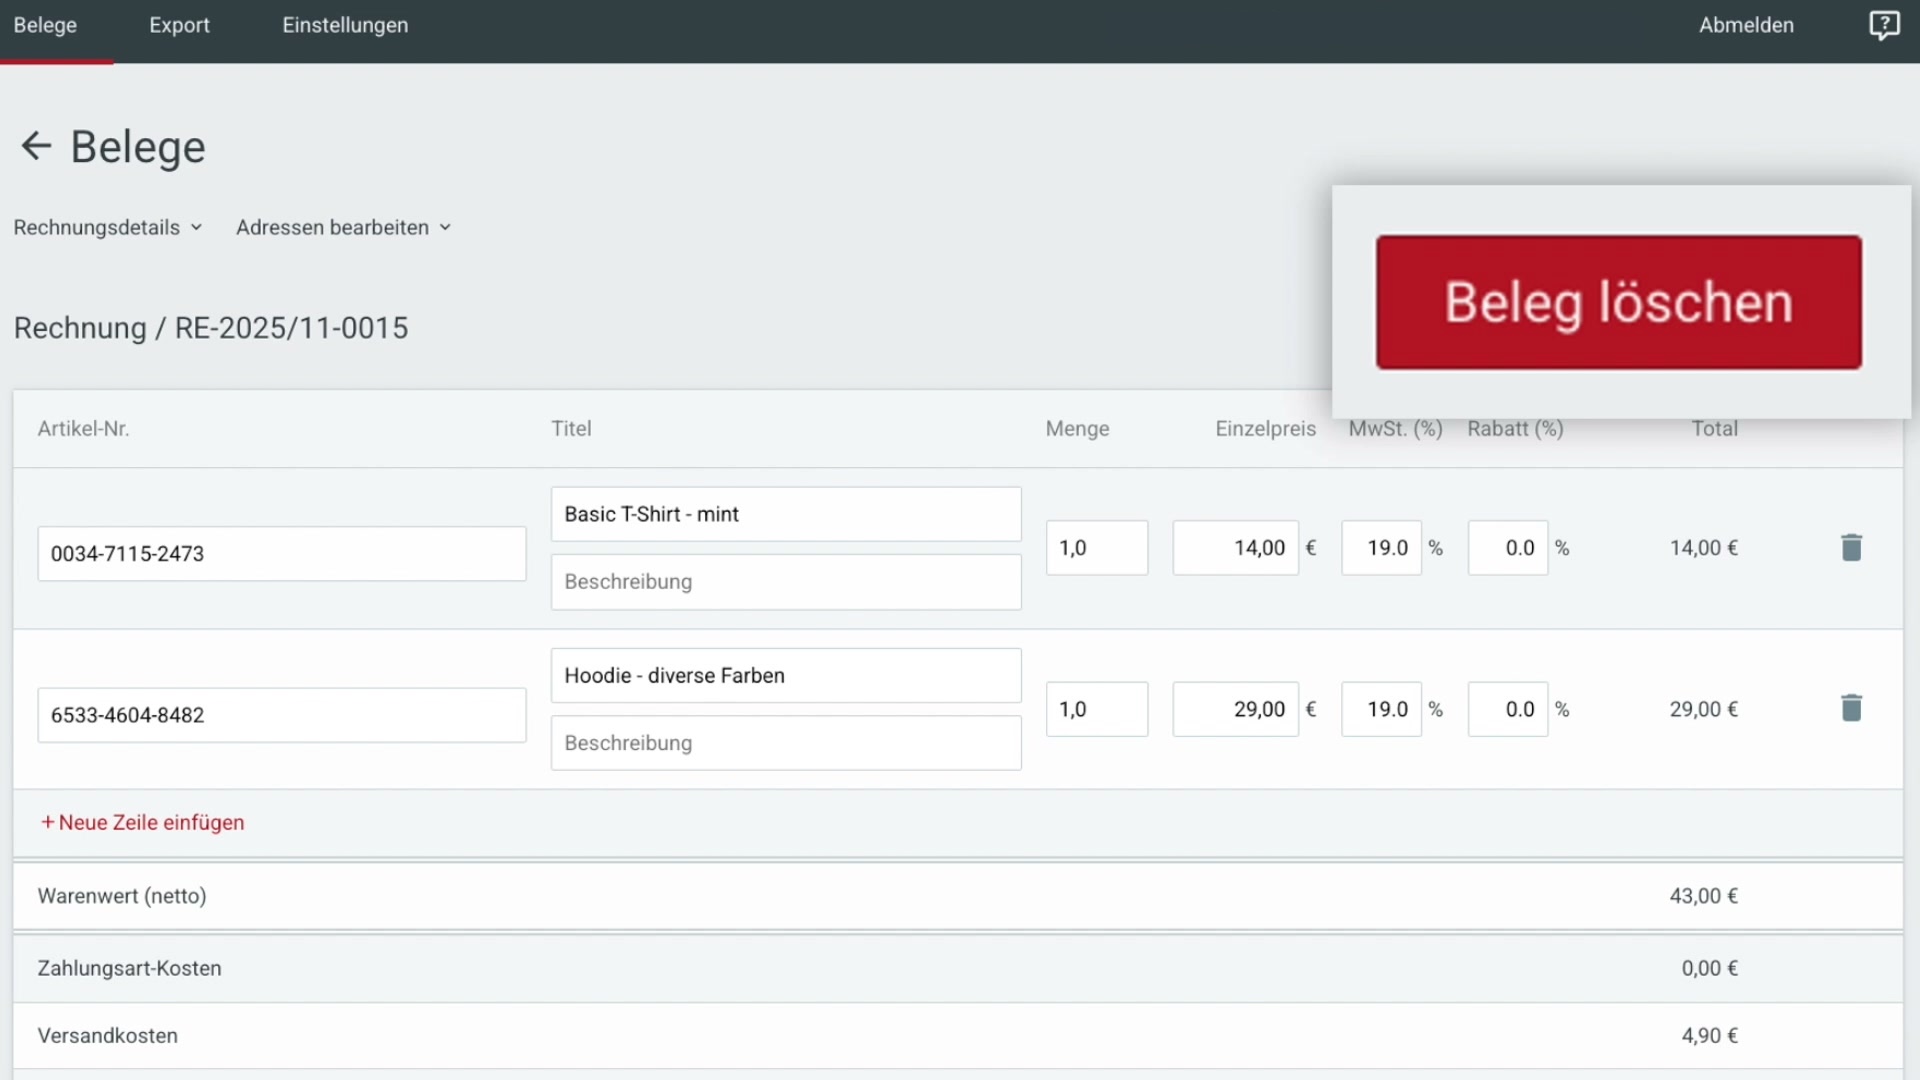
Task: Click the Zahlungsart-Kosten label
Action: tap(129, 968)
